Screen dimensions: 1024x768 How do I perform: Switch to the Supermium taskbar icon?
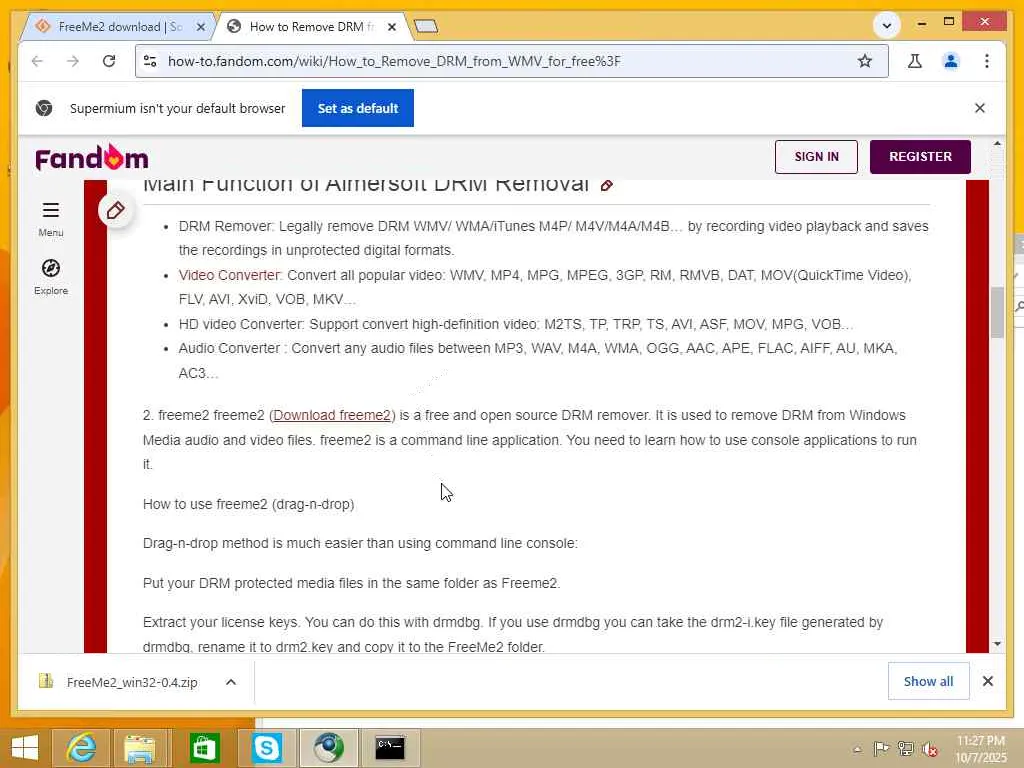click(328, 748)
